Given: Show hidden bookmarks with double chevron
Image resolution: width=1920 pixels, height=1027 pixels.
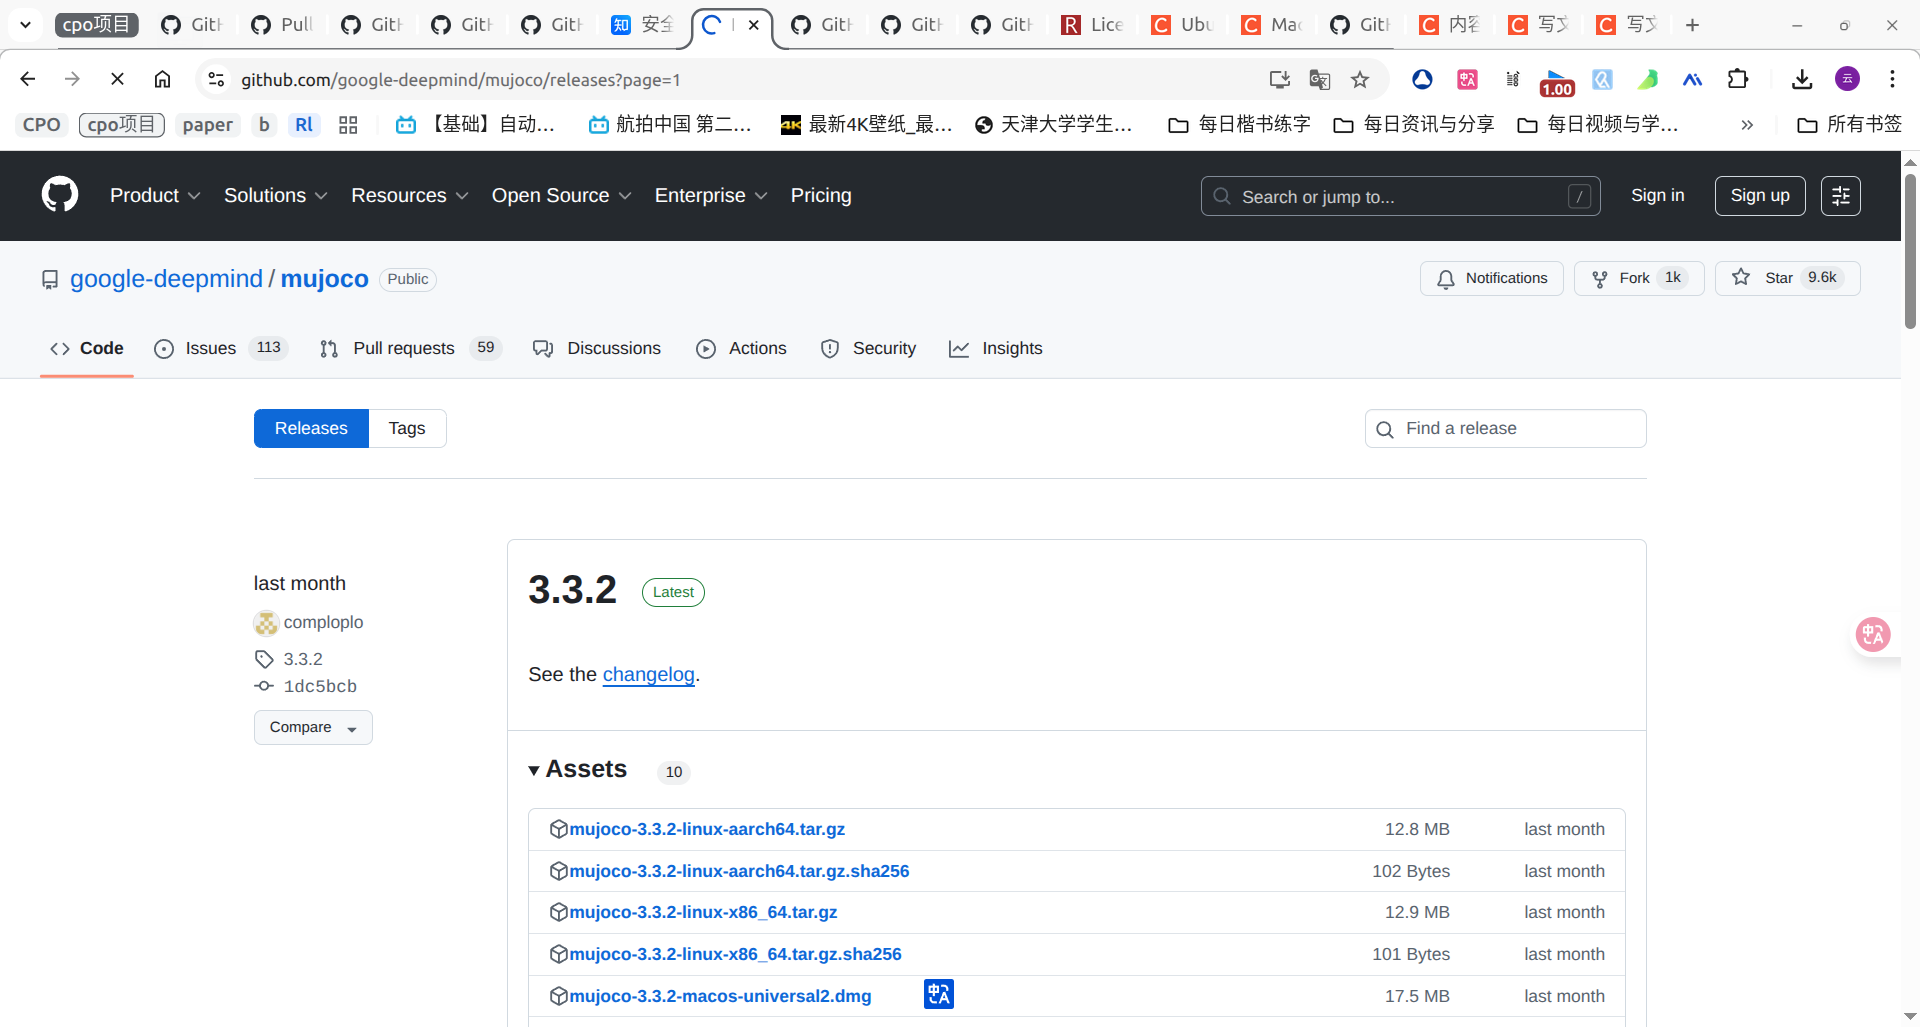Looking at the screenshot, I should [1747, 125].
